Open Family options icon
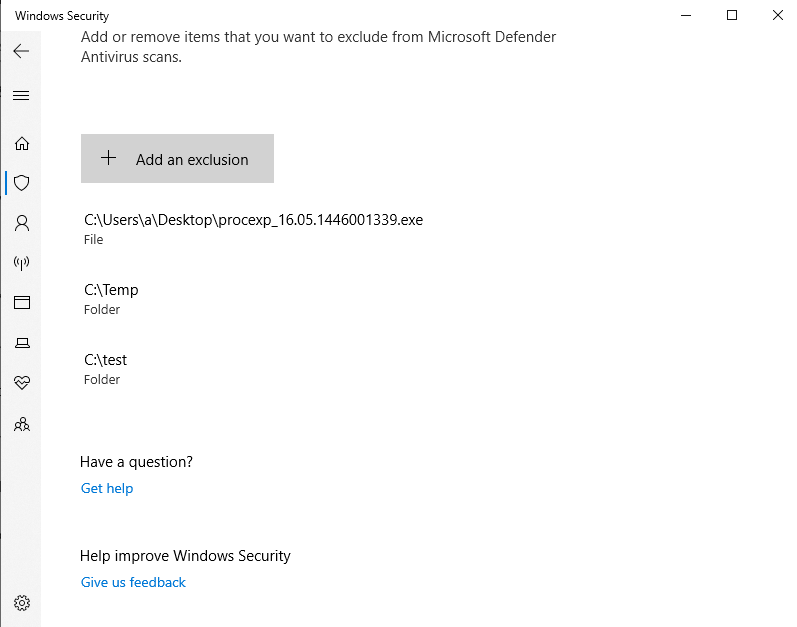Screen dimensions: 797x627 pos(21,424)
